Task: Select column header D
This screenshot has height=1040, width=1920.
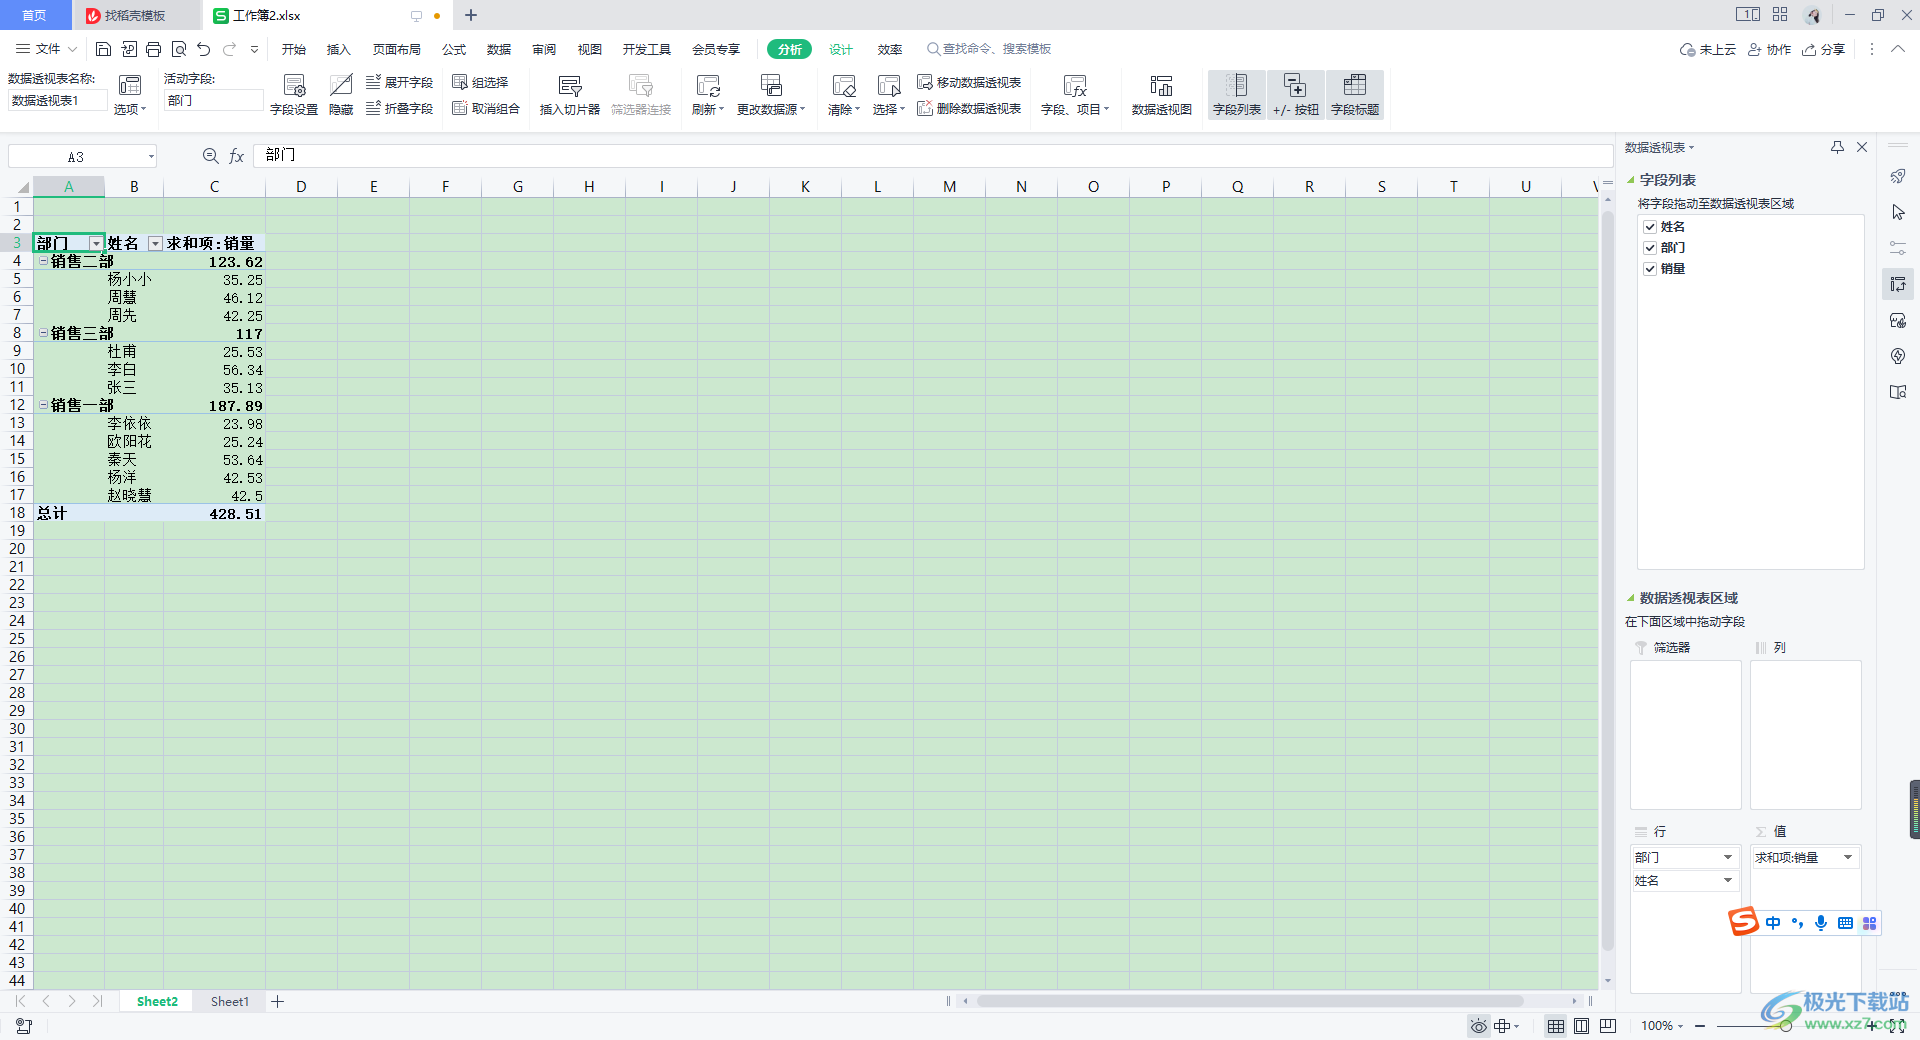Action: [x=301, y=187]
